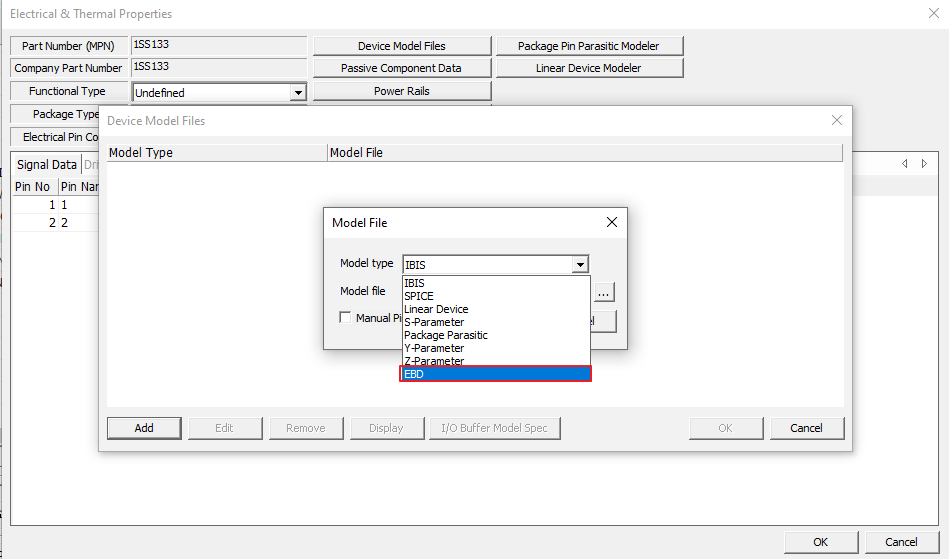Close the Device Model Files window
Viewport: 949px width, 559px height.
pyautogui.click(x=837, y=120)
